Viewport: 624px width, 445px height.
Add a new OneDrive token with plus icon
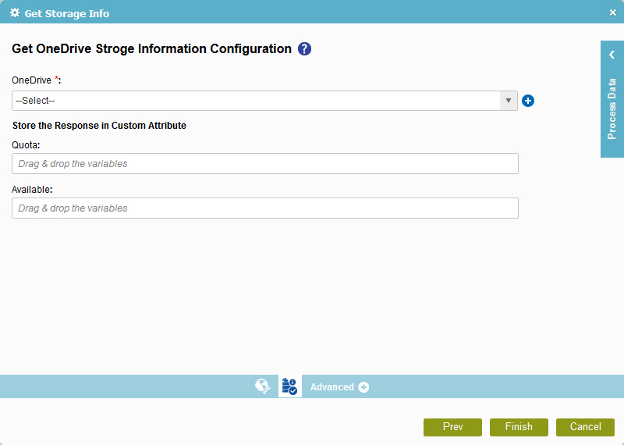(x=528, y=101)
